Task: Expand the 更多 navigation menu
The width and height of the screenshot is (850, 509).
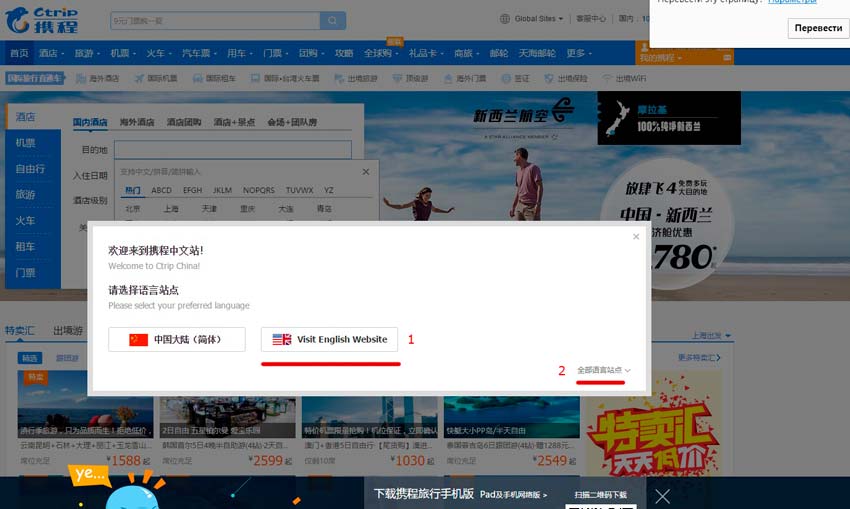Action: [577, 53]
